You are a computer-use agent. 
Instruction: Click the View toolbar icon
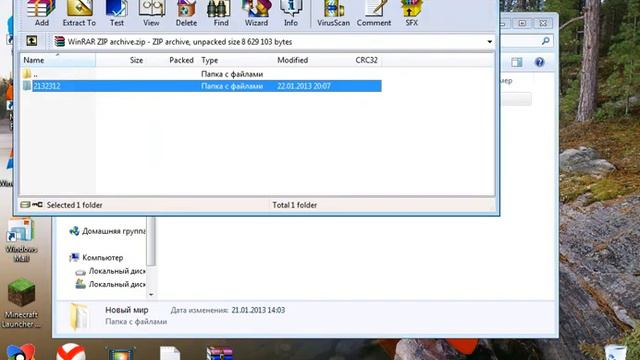(x=151, y=14)
